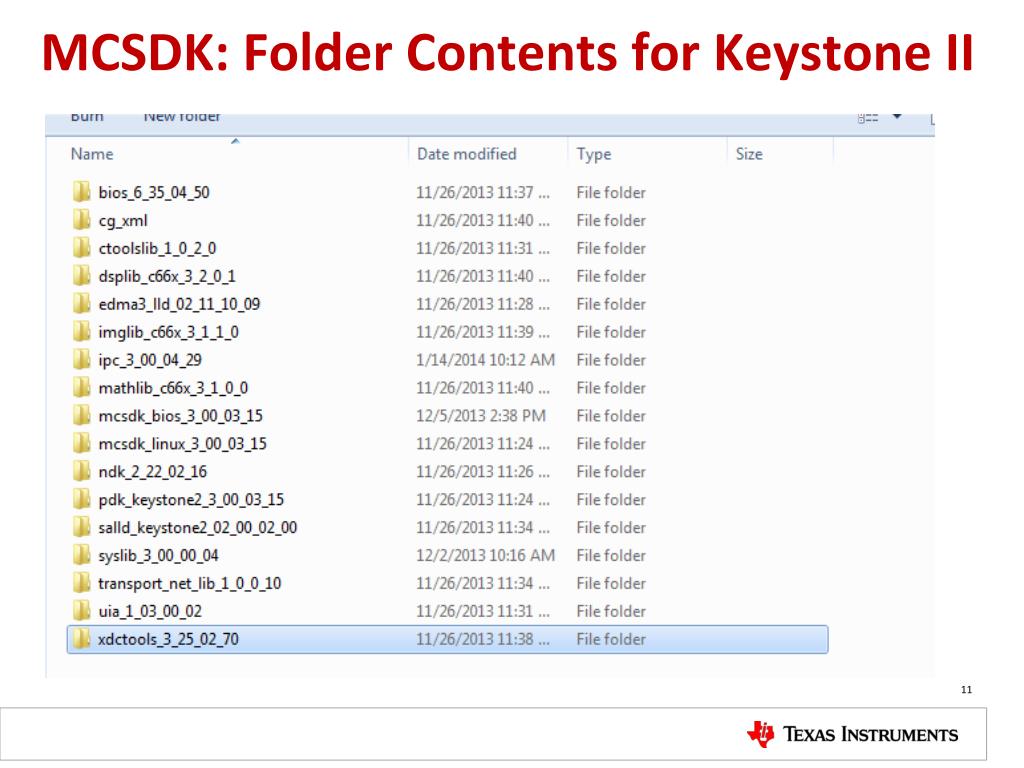Click the transport_net_lib_1_0_0_10 folder icon
This screenshot has width=1024, height=768.
coord(82,583)
